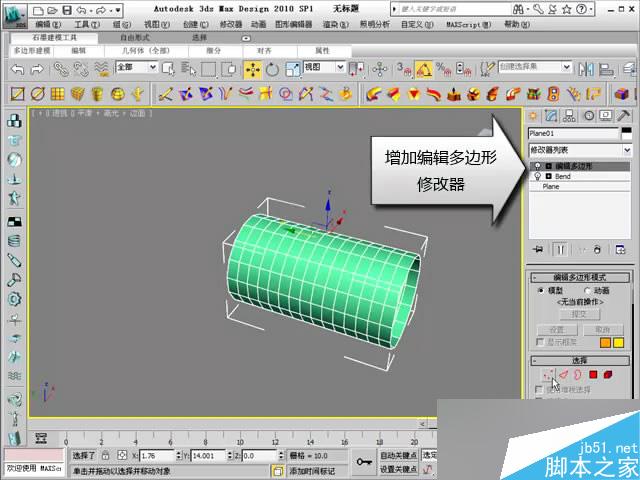
Task: Click the Edit Named Selection Sets icon
Action: [x=487, y=69]
